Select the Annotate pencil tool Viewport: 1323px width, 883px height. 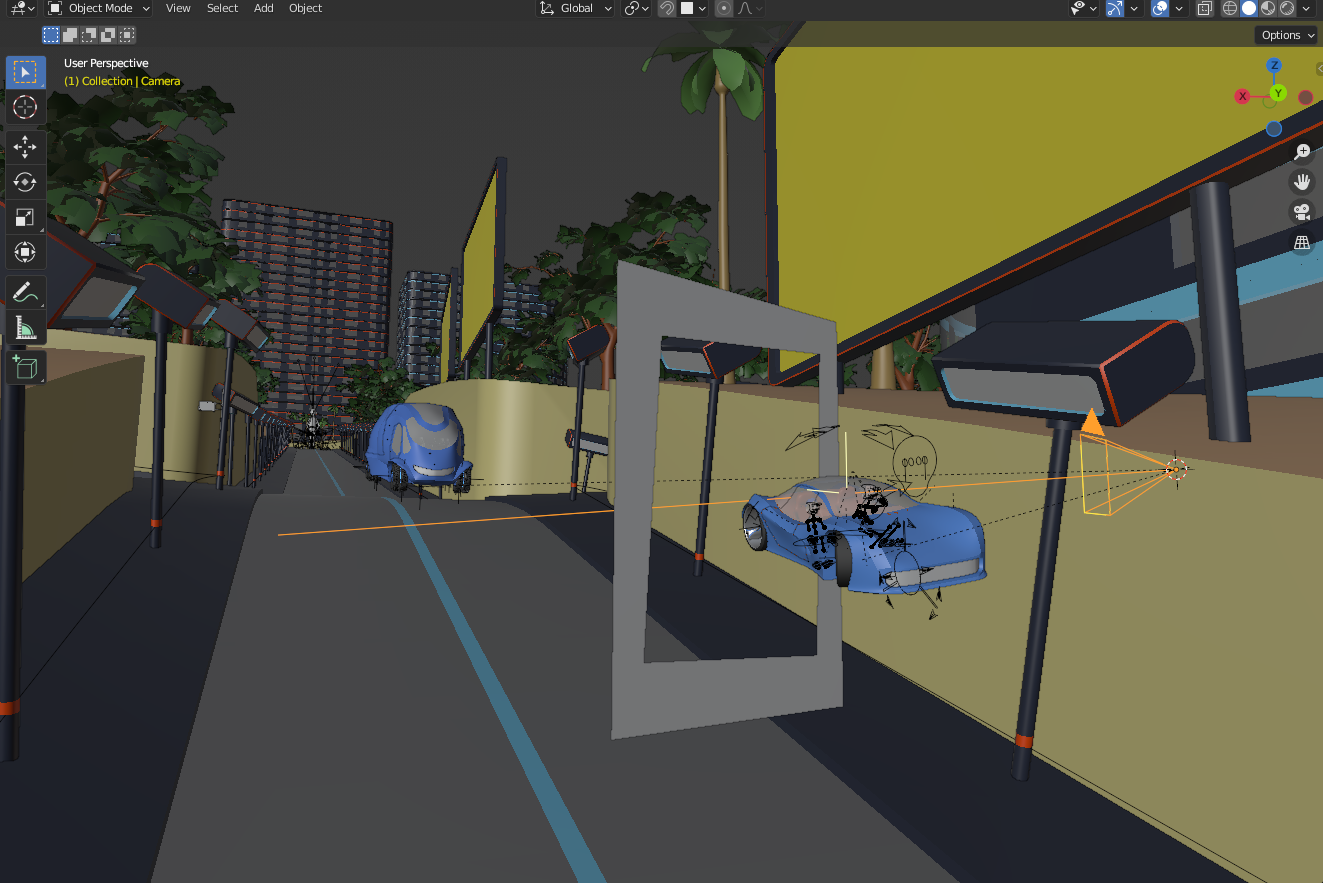click(x=25, y=293)
